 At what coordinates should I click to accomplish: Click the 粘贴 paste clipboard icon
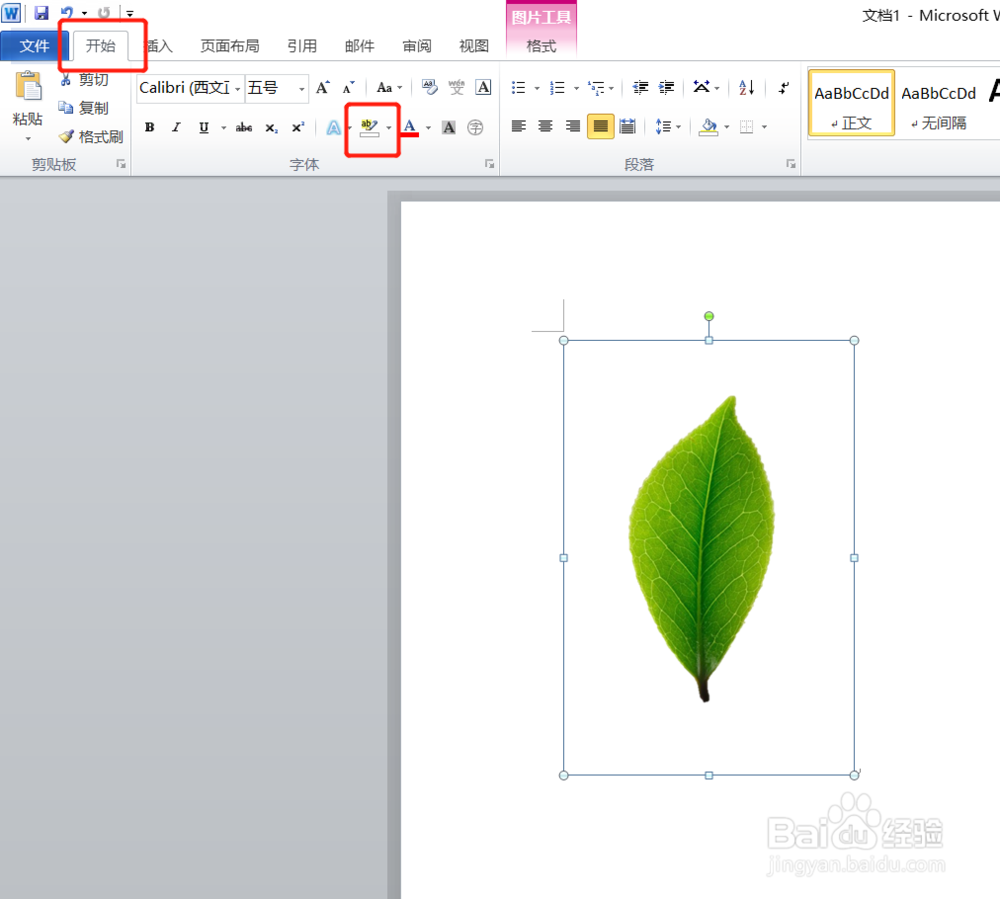(x=28, y=85)
